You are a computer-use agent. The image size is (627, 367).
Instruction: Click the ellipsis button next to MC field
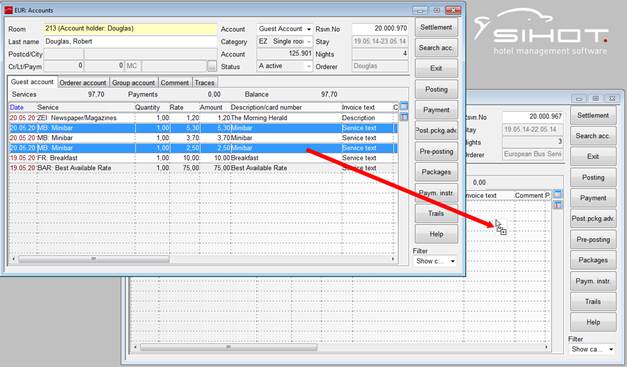point(212,66)
